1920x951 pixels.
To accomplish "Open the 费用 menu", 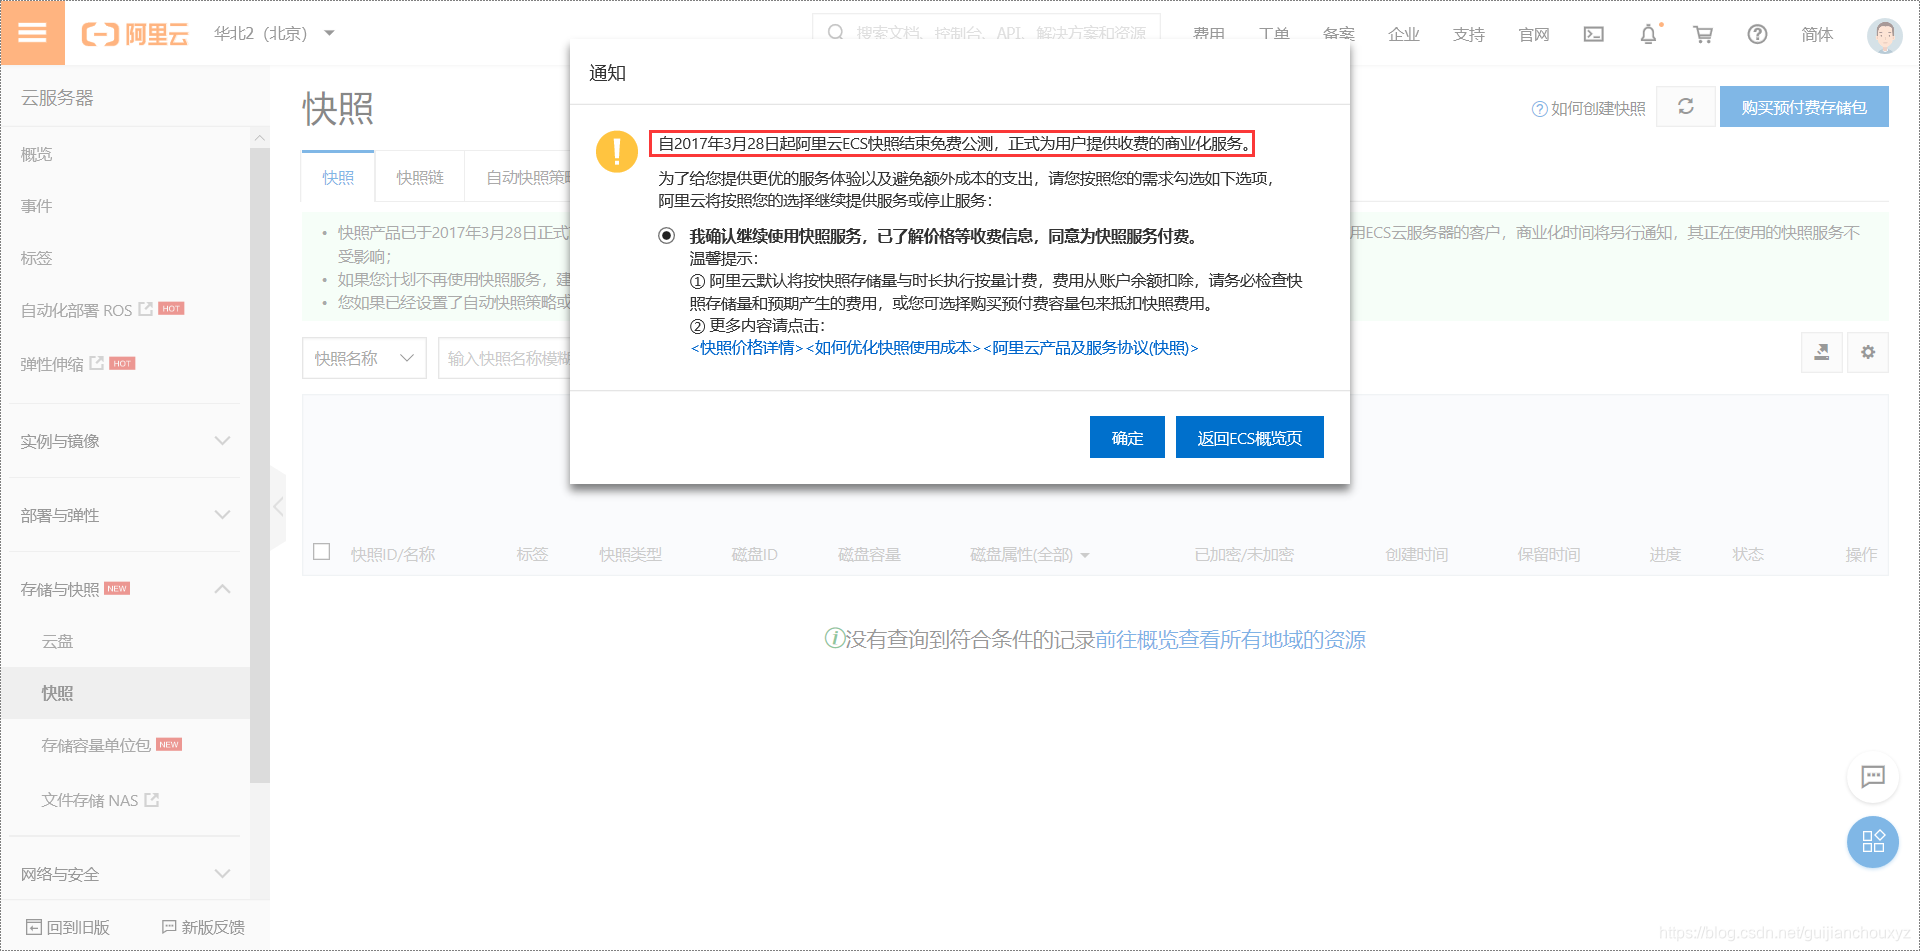I will point(1209,34).
